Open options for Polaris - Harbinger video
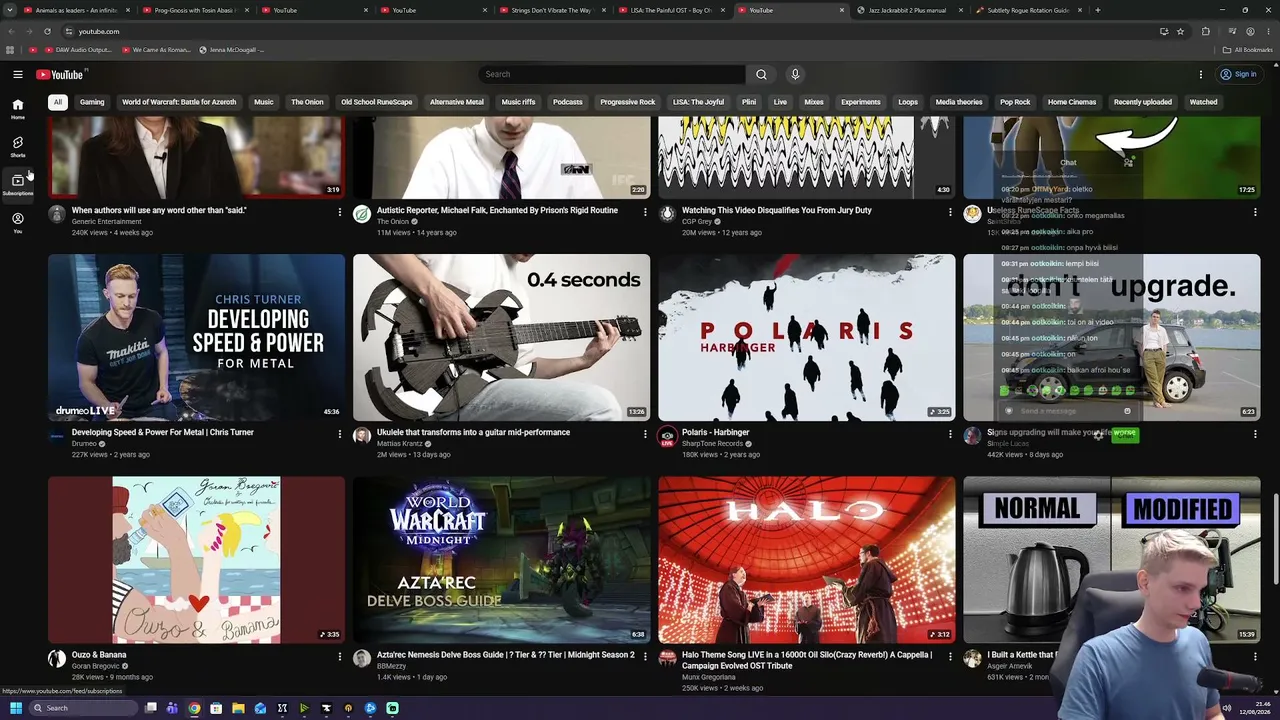Image resolution: width=1280 pixels, height=720 pixels. tap(950, 434)
